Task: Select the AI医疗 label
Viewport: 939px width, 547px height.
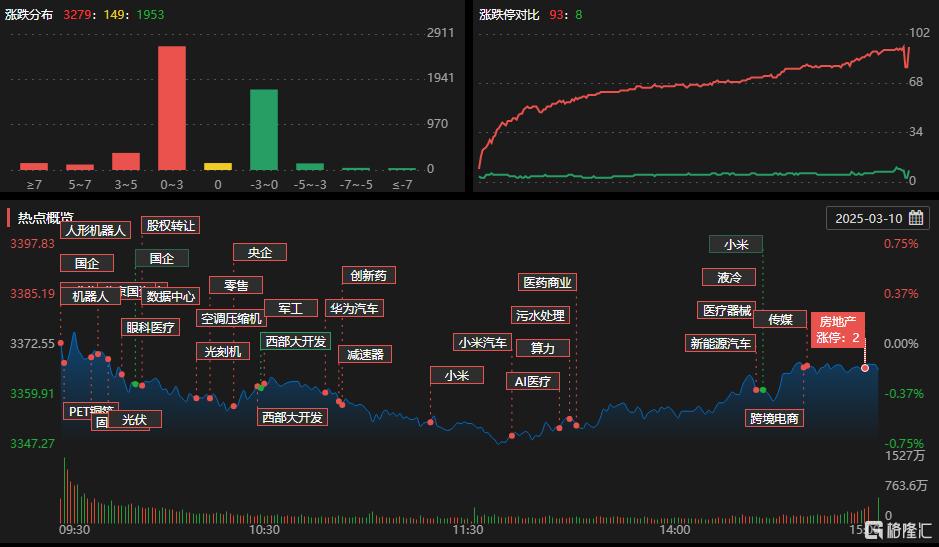Action: tap(533, 381)
